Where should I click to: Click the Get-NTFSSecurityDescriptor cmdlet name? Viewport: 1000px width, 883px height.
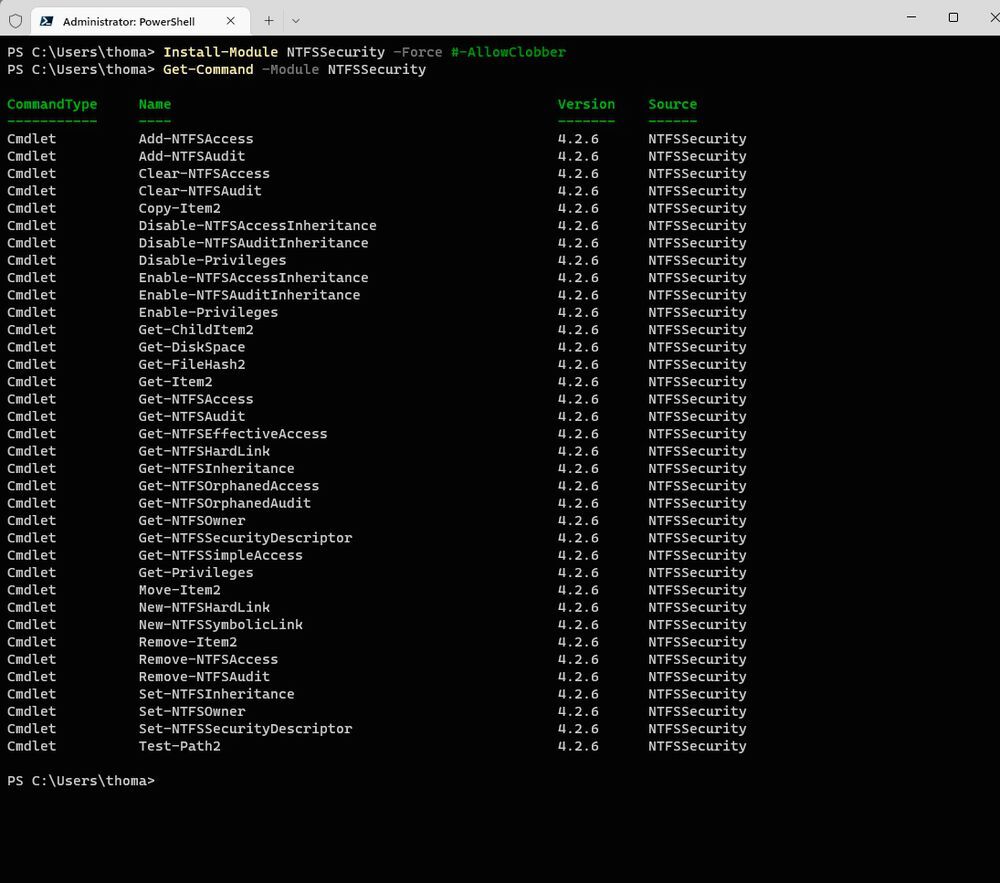tap(245, 538)
